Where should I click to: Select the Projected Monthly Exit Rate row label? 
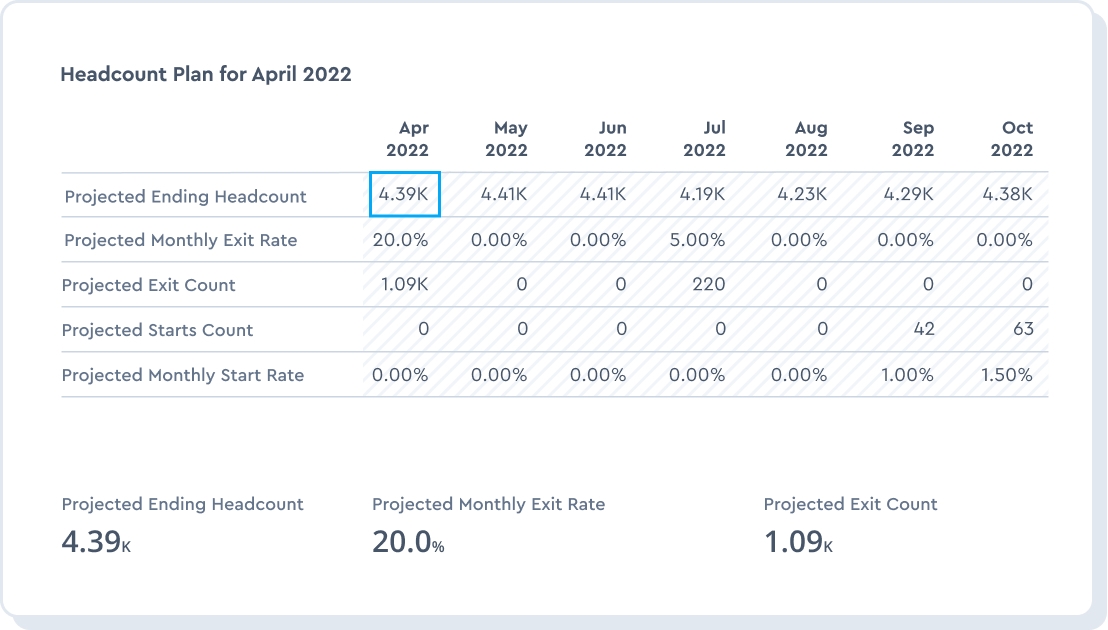[x=180, y=240]
